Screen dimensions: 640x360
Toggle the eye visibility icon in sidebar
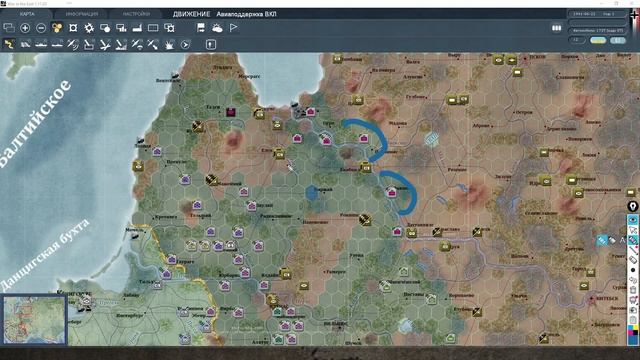click(x=633, y=220)
